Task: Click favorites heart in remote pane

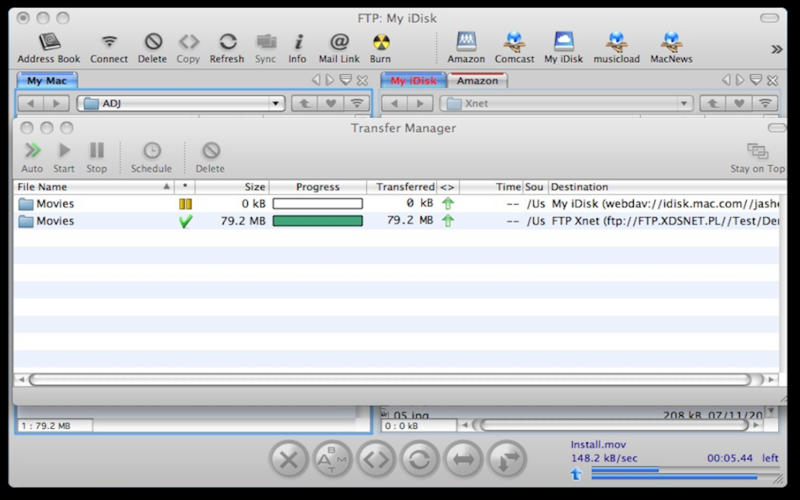Action: coord(739,104)
